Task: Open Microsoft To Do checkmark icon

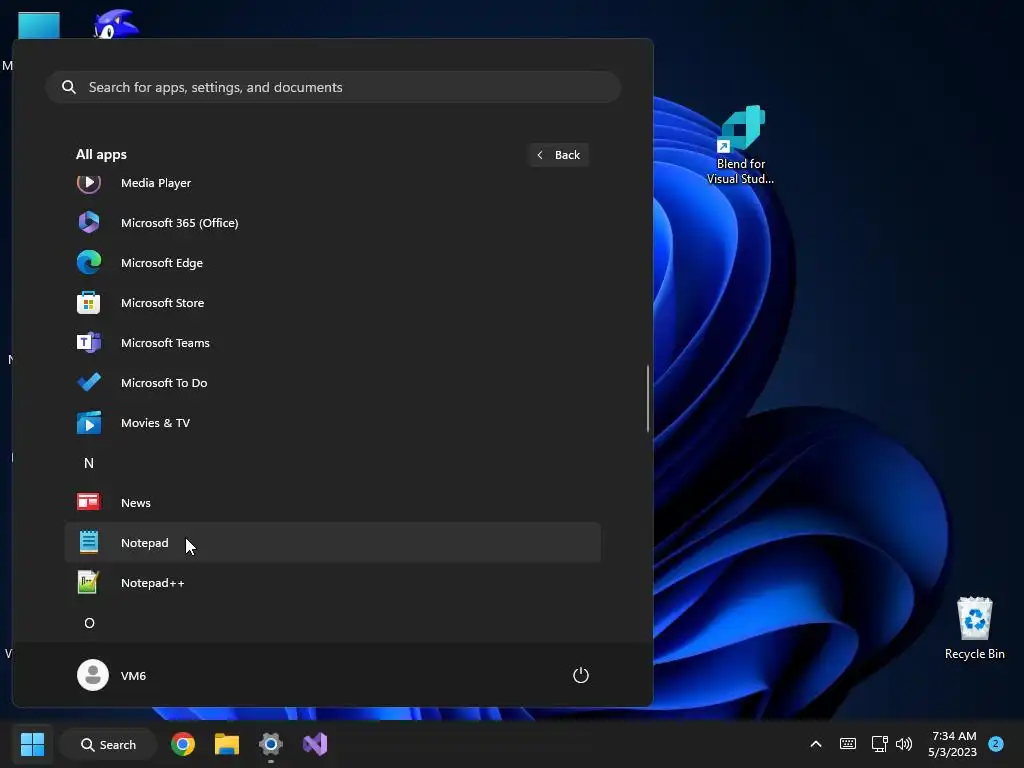Action: click(89, 383)
